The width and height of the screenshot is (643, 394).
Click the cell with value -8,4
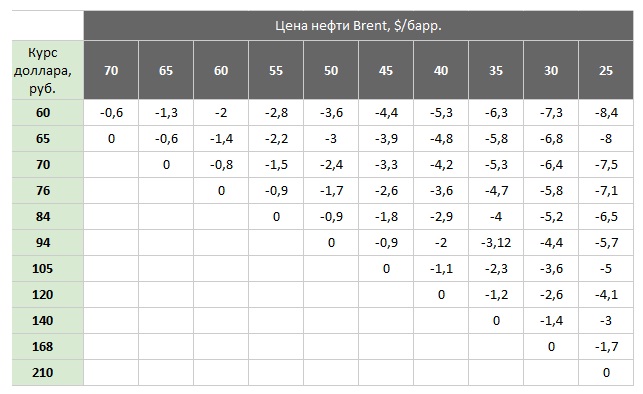[x=606, y=113]
